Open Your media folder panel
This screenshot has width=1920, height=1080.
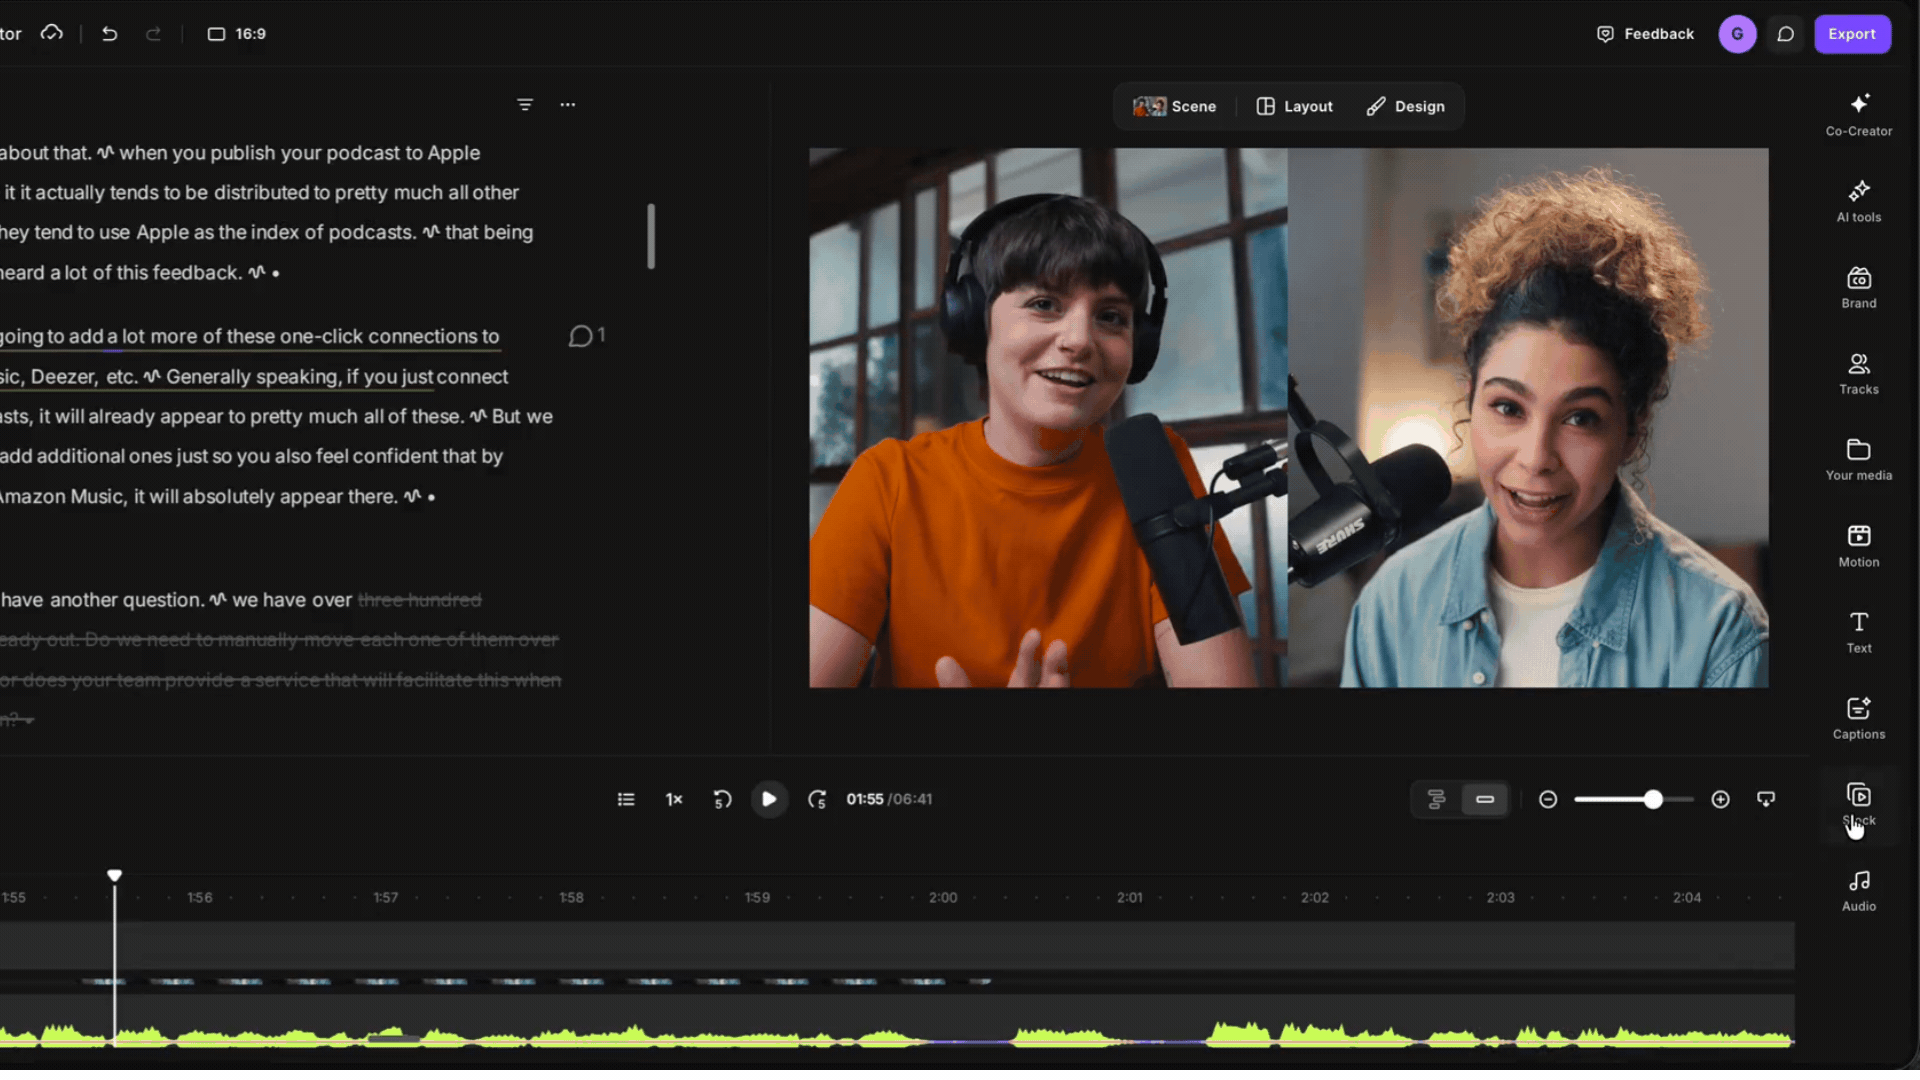[1858, 459]
